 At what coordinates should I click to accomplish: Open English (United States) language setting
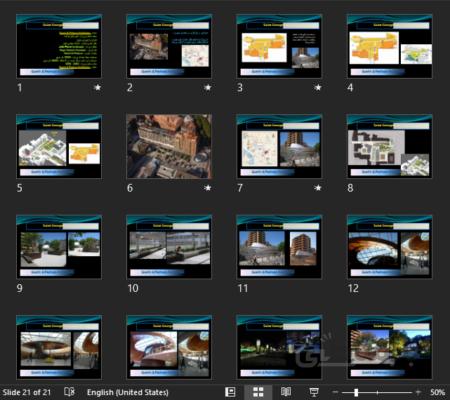point(128,392)
